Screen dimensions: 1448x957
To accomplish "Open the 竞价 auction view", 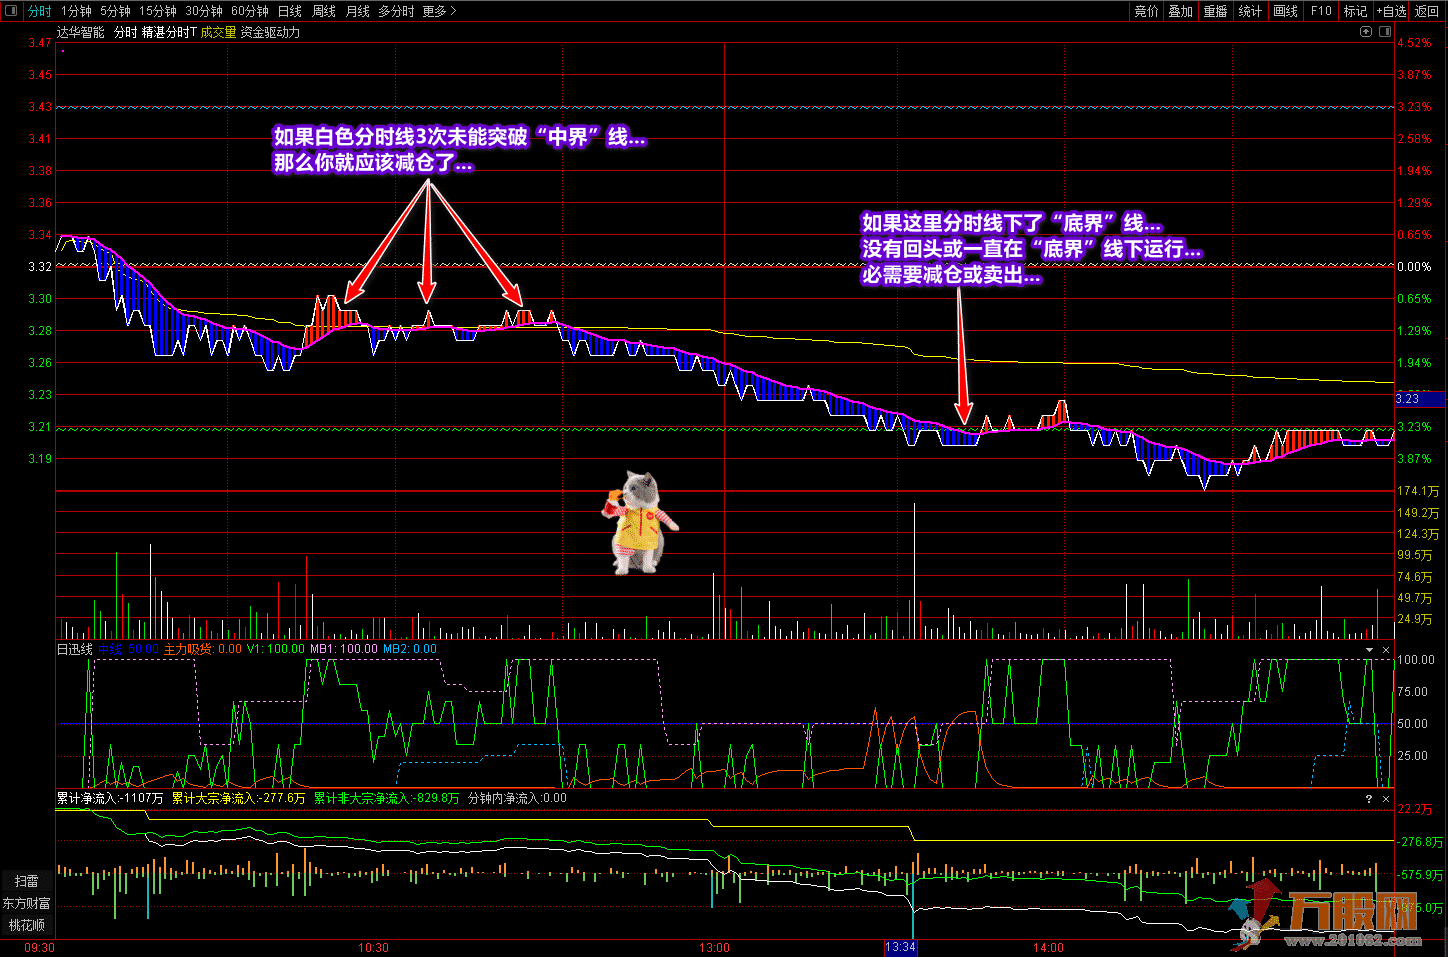I will (x=1146, y=11).
